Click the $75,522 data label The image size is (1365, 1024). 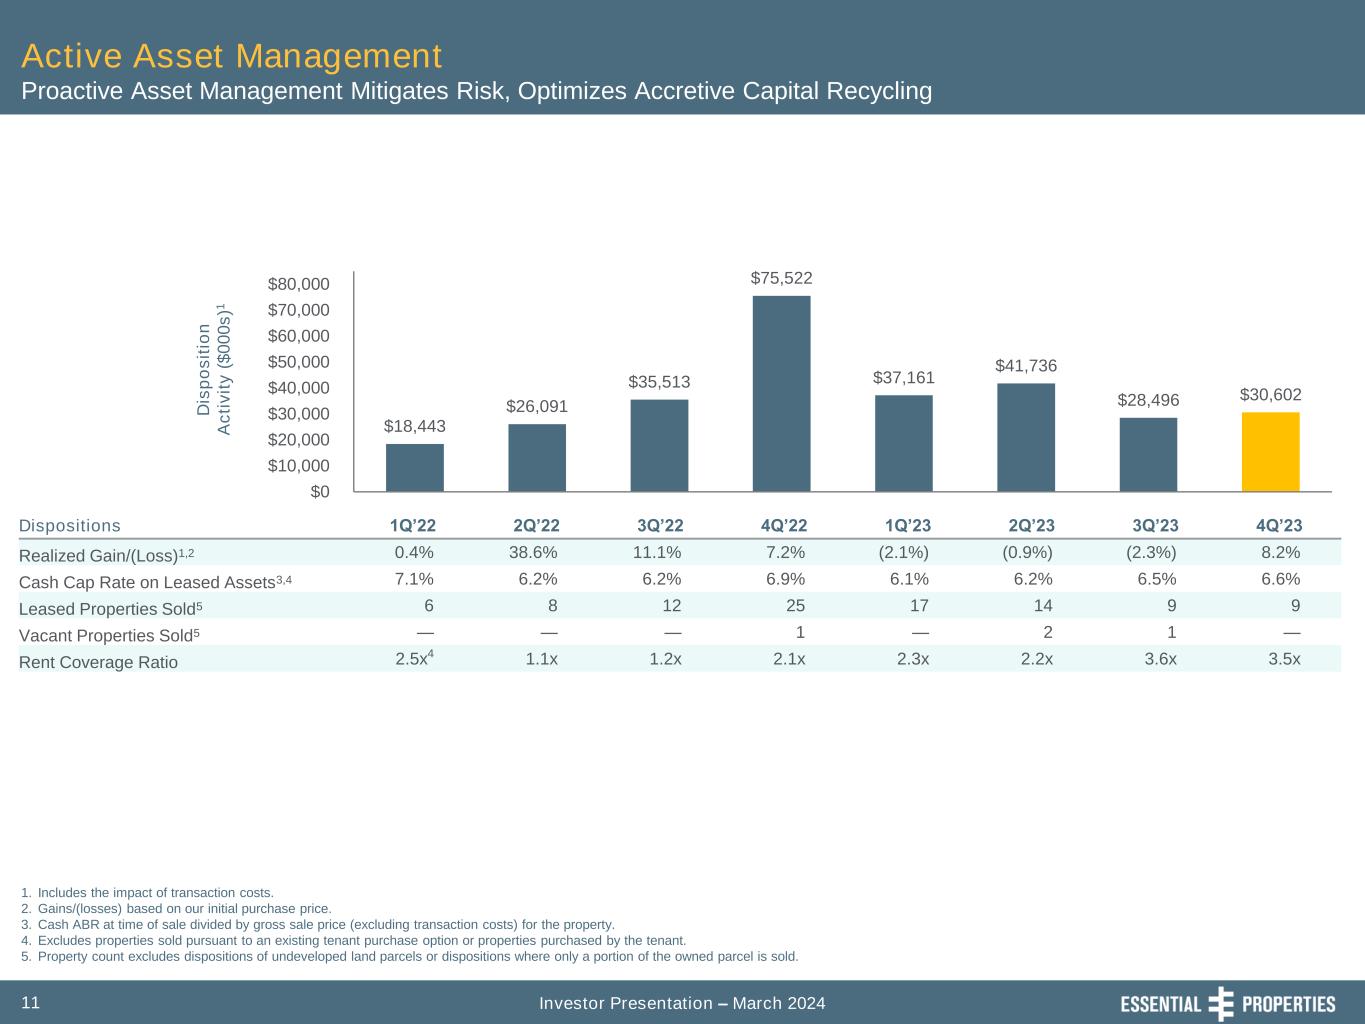[x=781, y=277]
